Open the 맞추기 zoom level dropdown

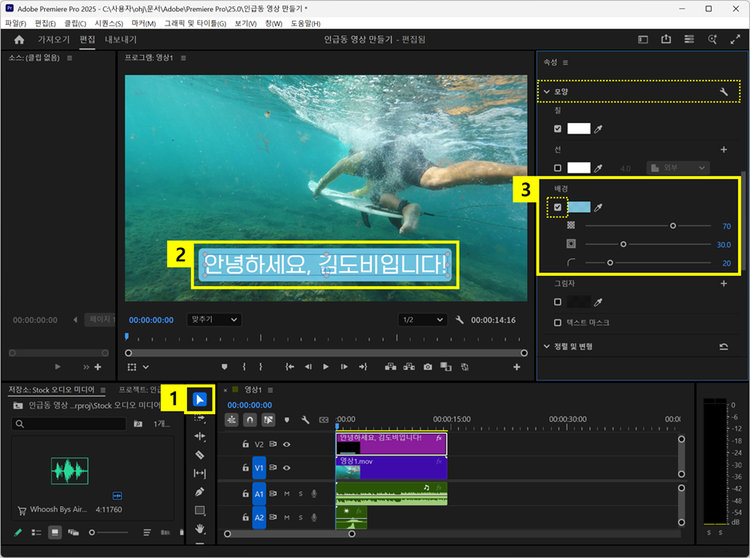point(214,320)
